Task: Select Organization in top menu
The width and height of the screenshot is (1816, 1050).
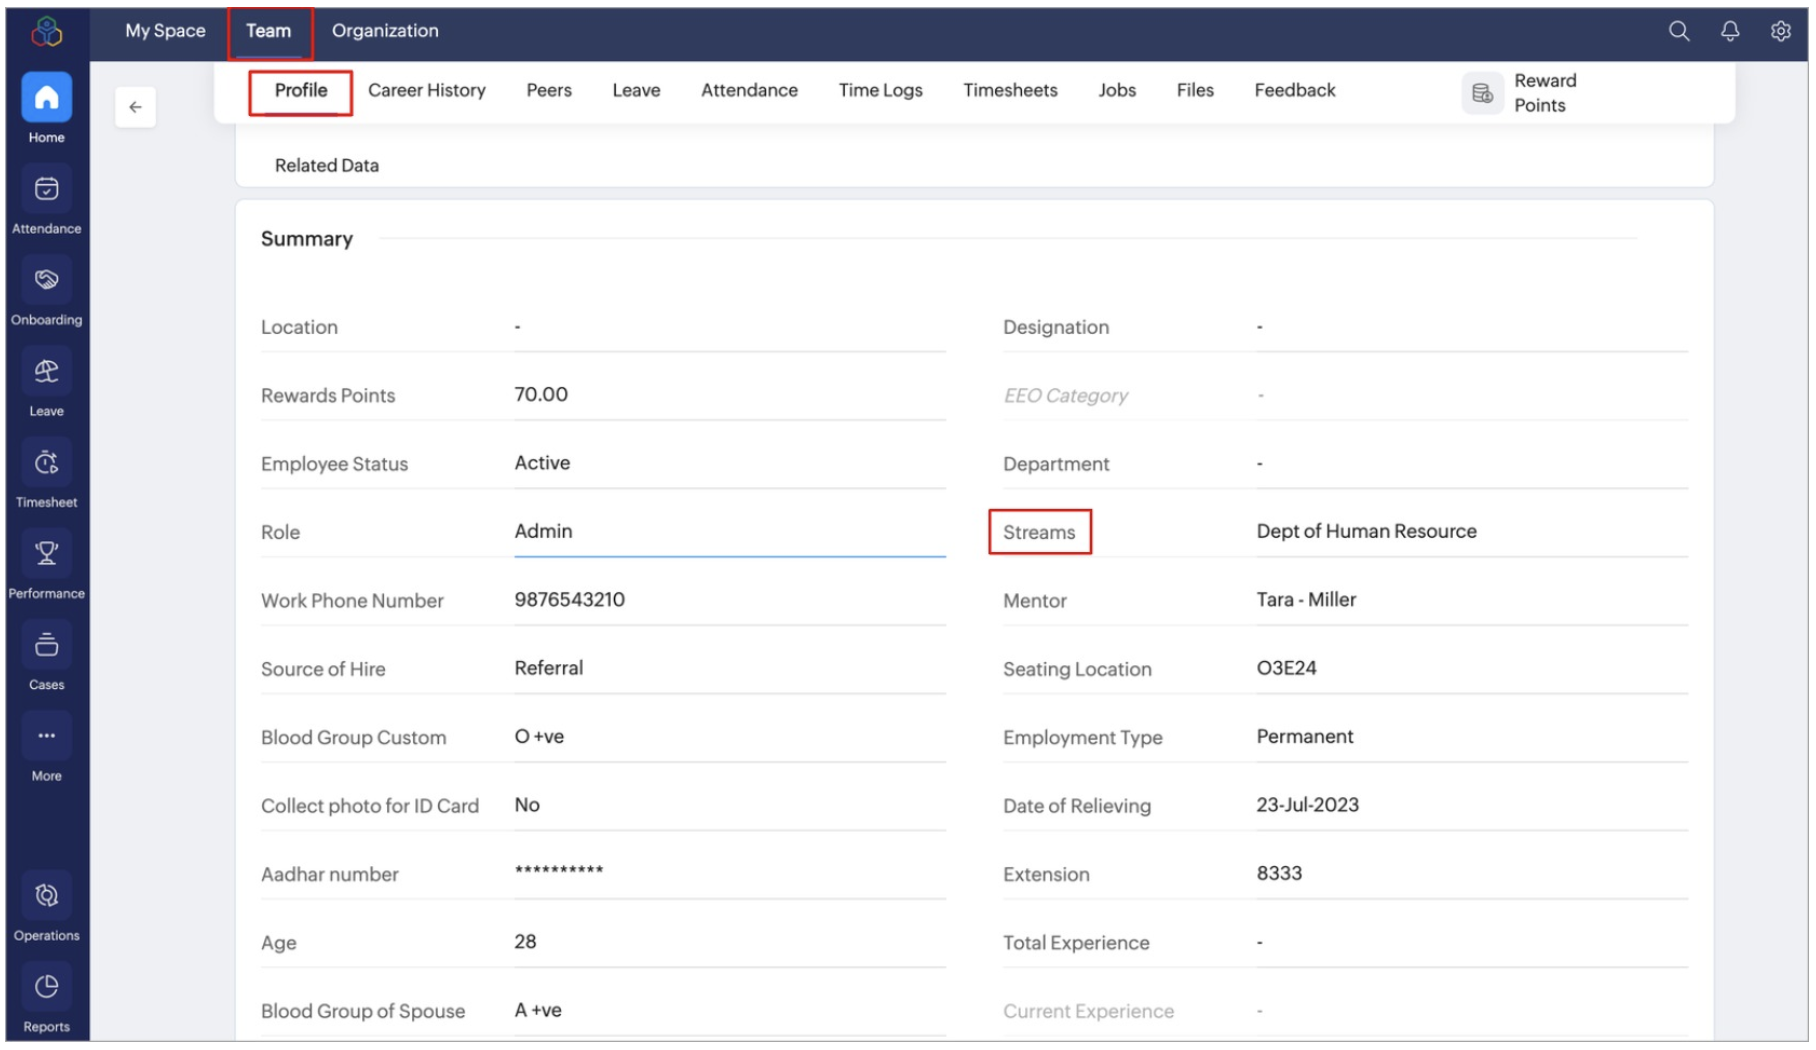Action: pos(385,31)
